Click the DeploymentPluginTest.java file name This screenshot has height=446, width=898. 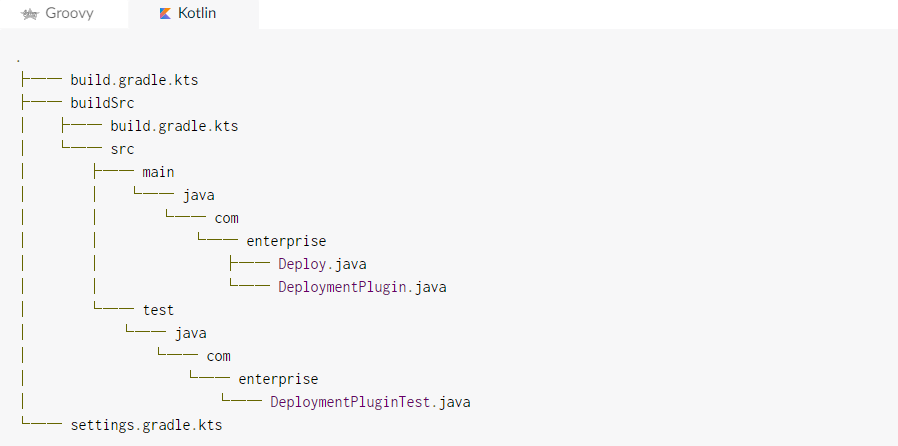tap(370, 402)
